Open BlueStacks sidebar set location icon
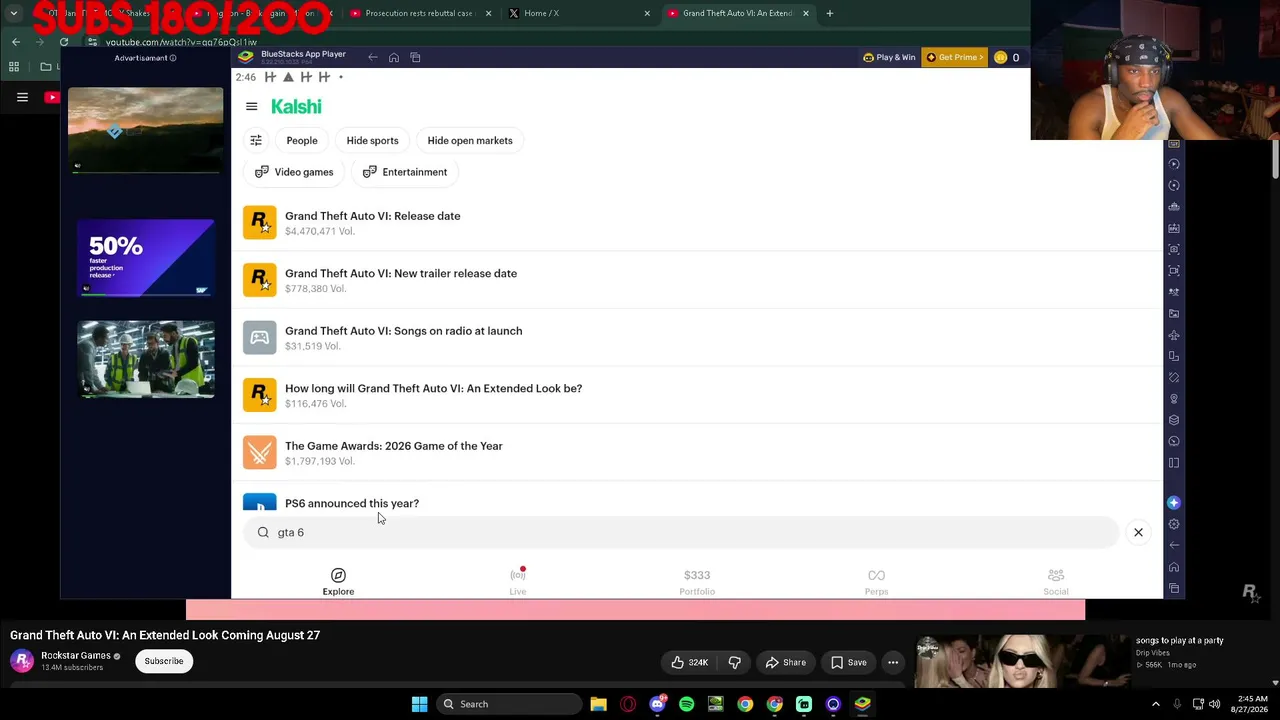1280x720 pixels. (x=1174, y=399)
